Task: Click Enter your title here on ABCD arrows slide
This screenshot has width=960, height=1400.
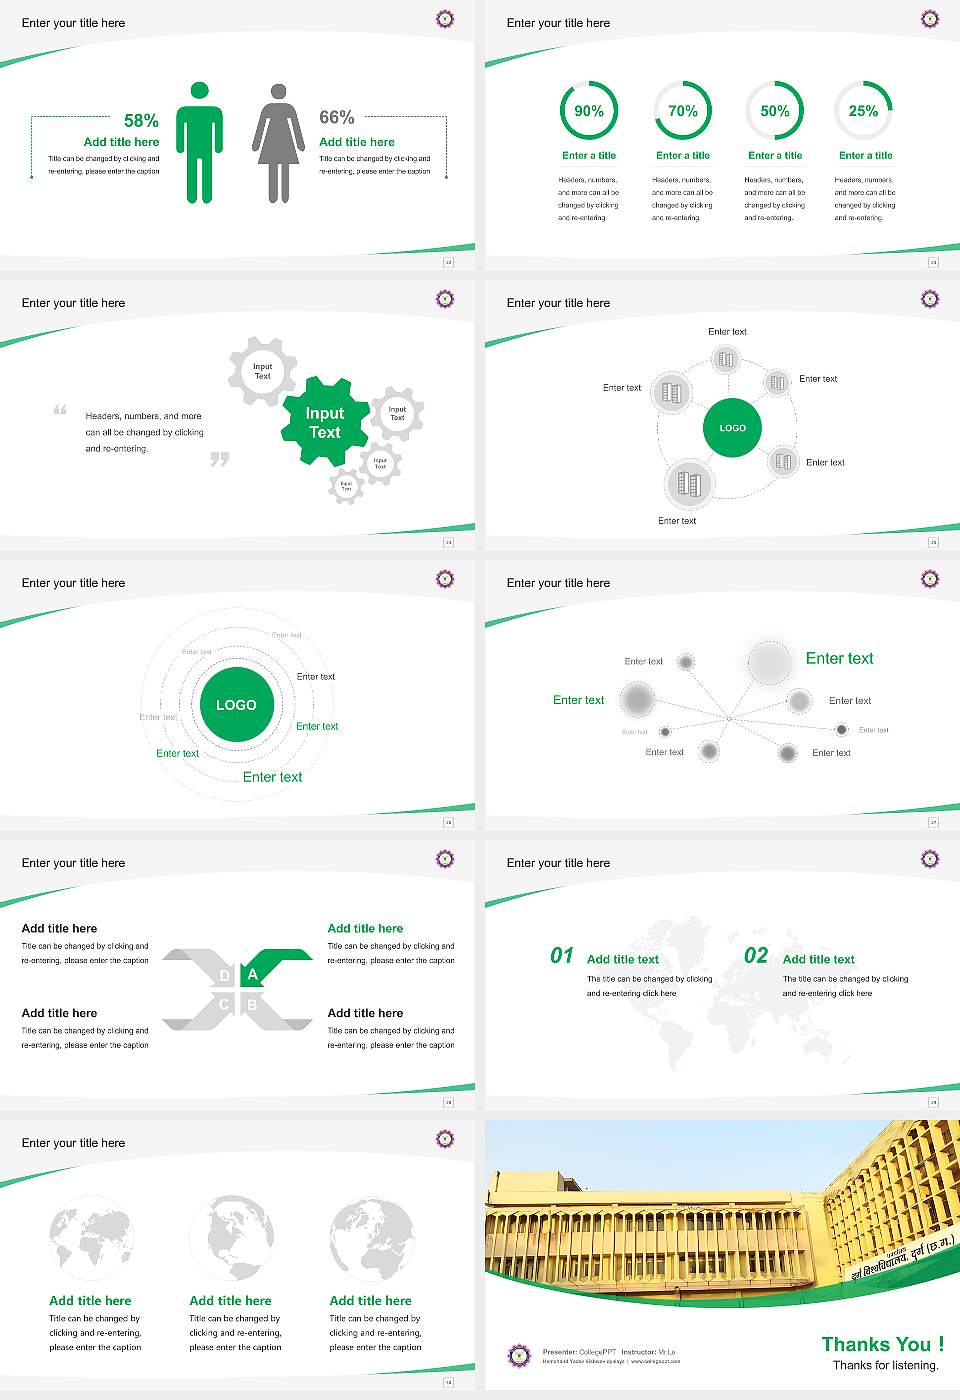Action: (73, 863)
